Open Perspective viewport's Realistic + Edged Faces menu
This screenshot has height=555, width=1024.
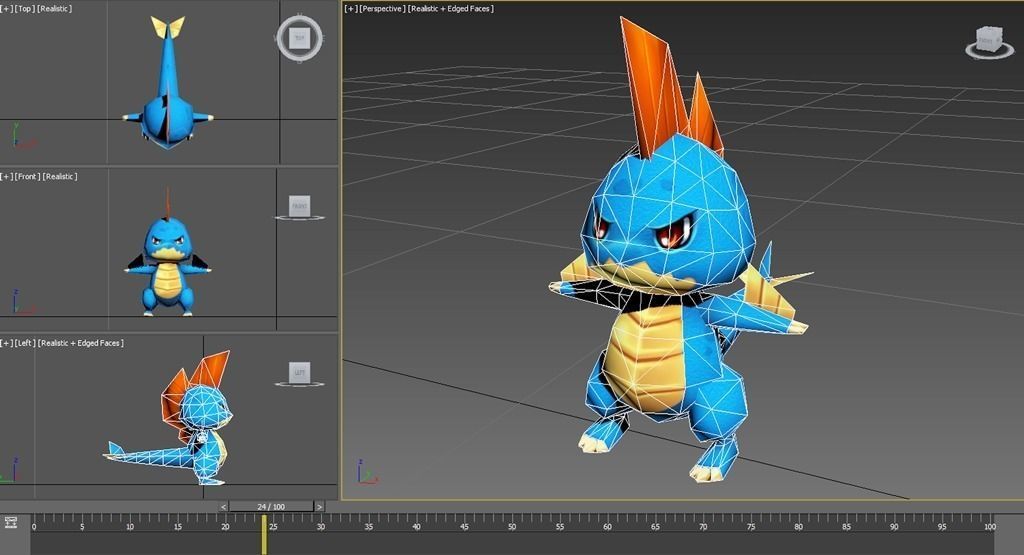coord(451,8)
